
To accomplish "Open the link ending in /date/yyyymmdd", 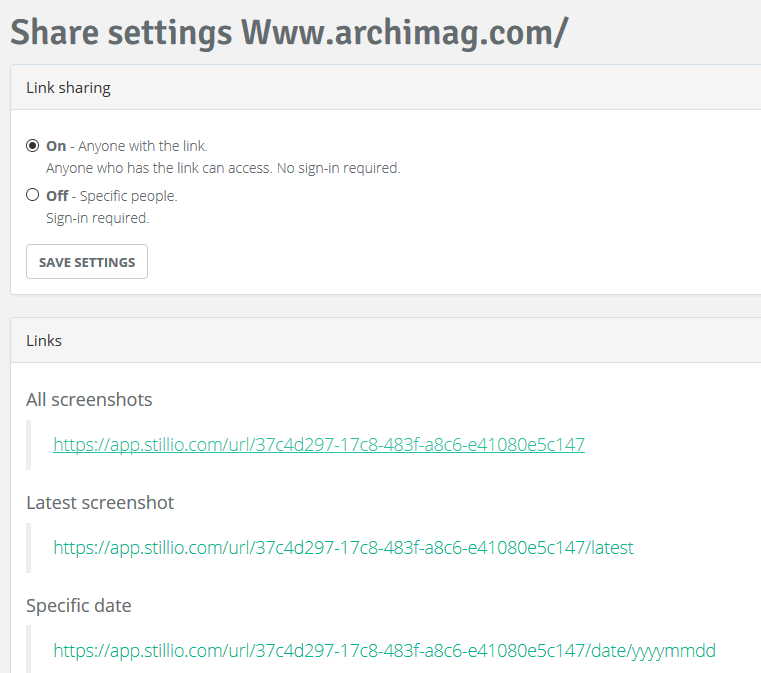I will (x=384, y=650).
